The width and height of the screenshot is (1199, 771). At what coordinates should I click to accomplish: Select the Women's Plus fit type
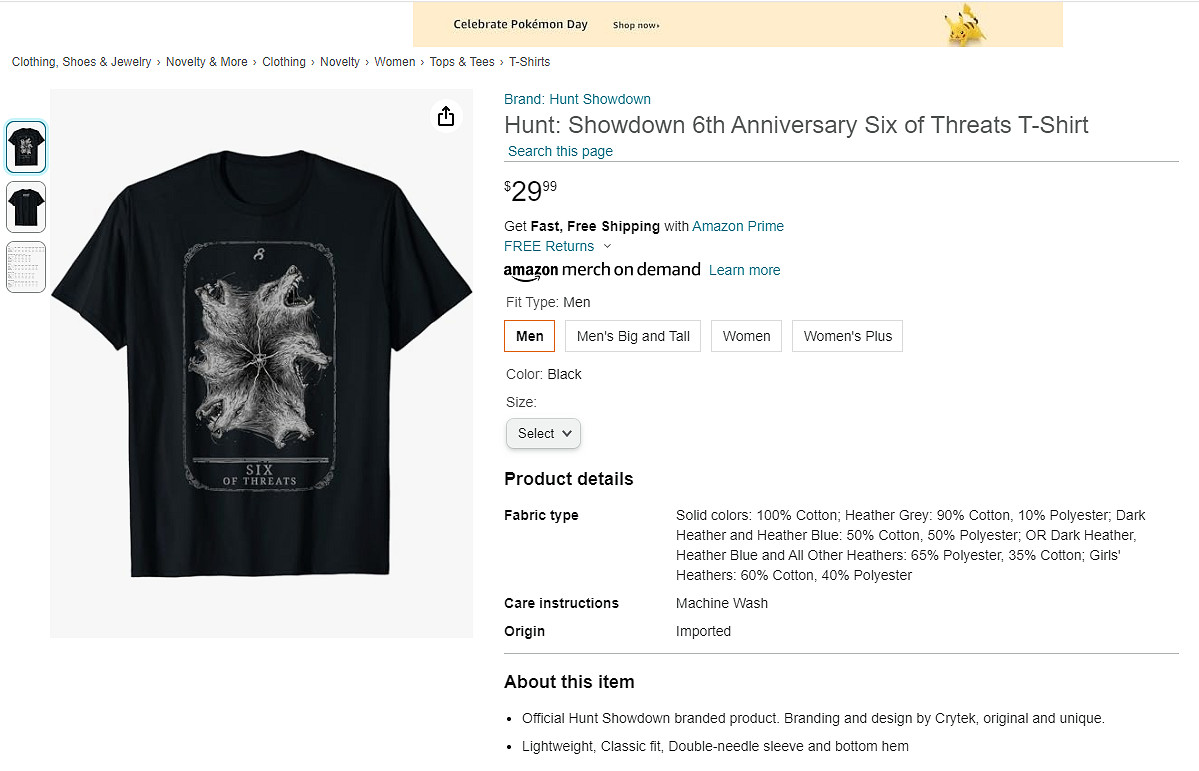pyautogui.click(x=847, y=336)
